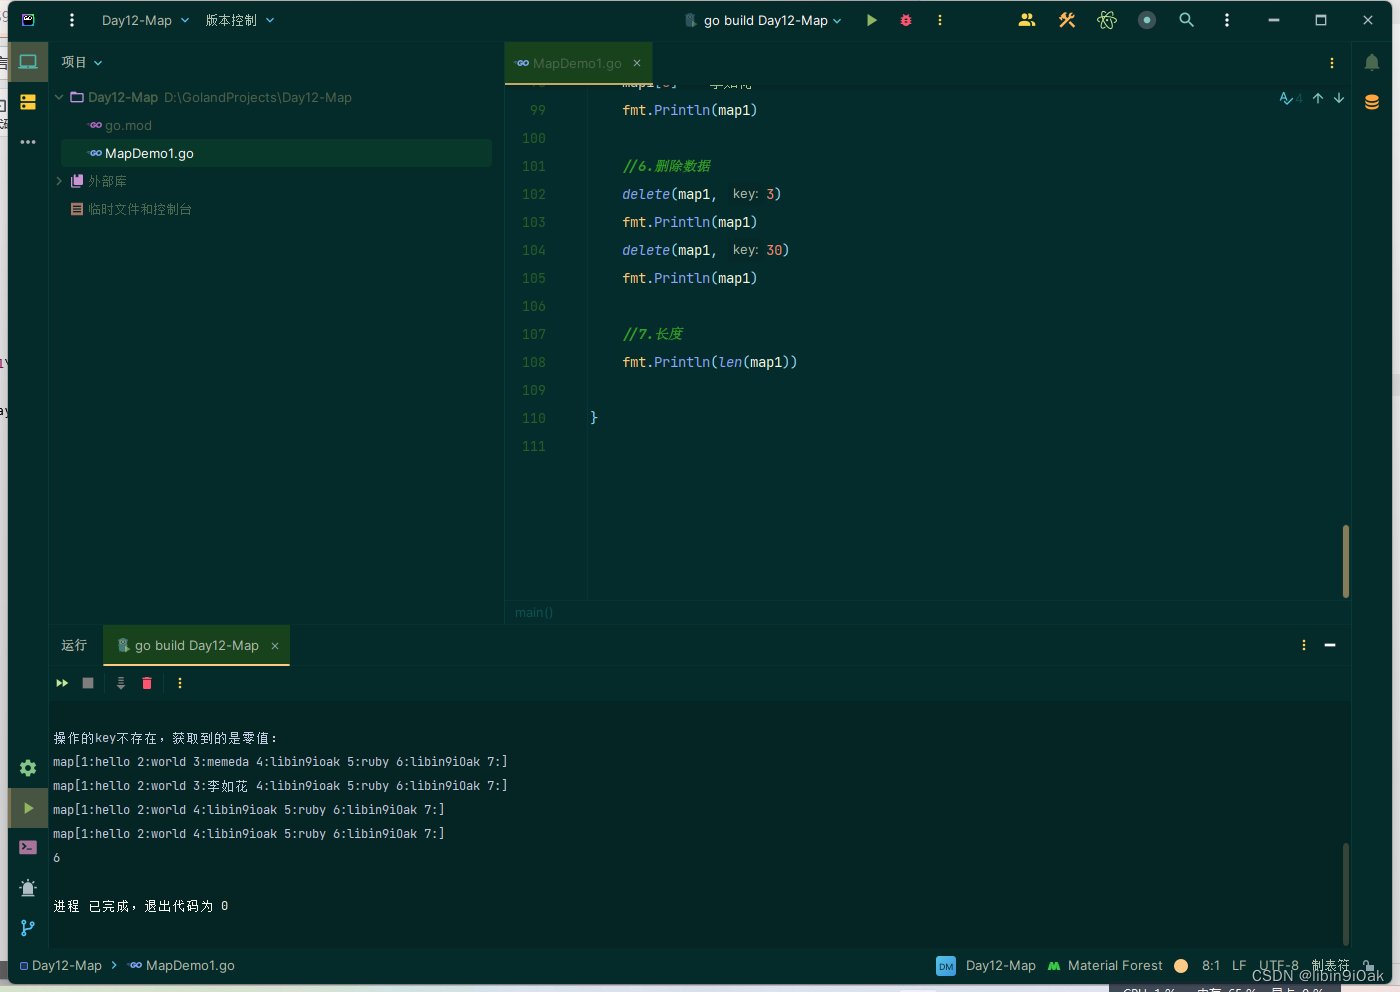Click MapDemo1.go breadcrumb in status bar
The height and width of the screenshot is (992, 1400).
click(x=182, y=965)
